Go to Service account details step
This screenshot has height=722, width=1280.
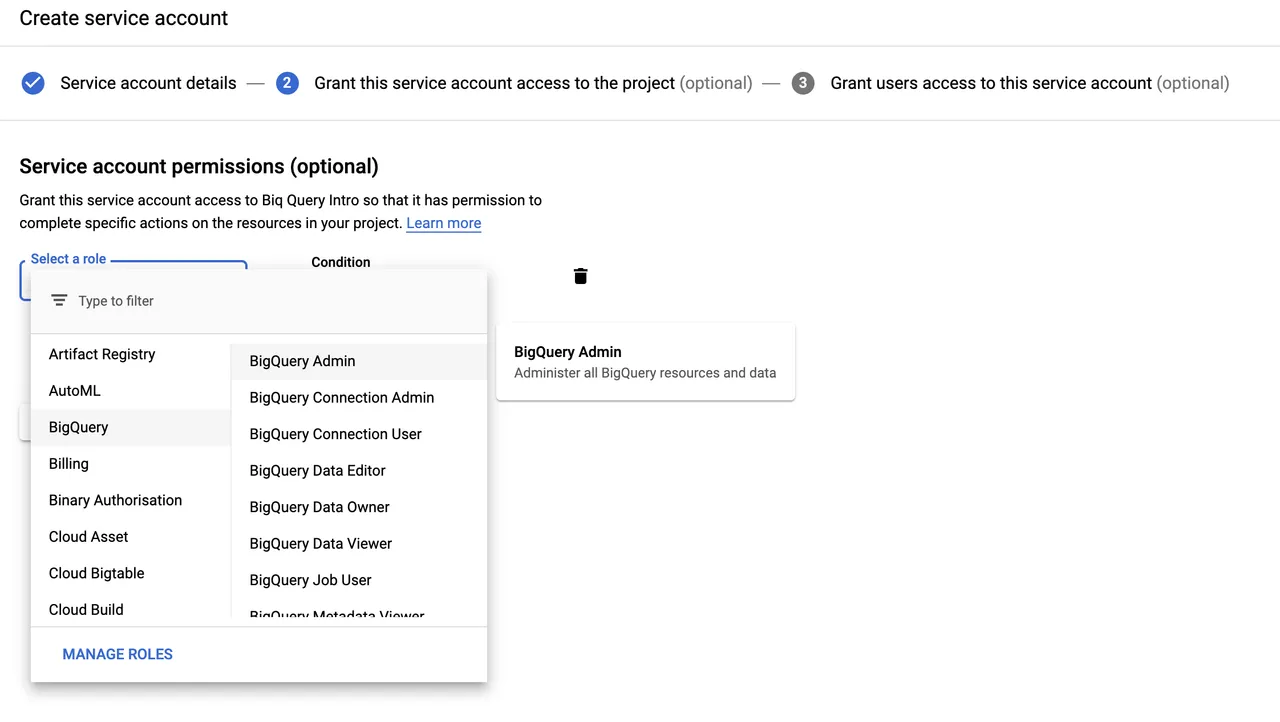coord(148,83)
